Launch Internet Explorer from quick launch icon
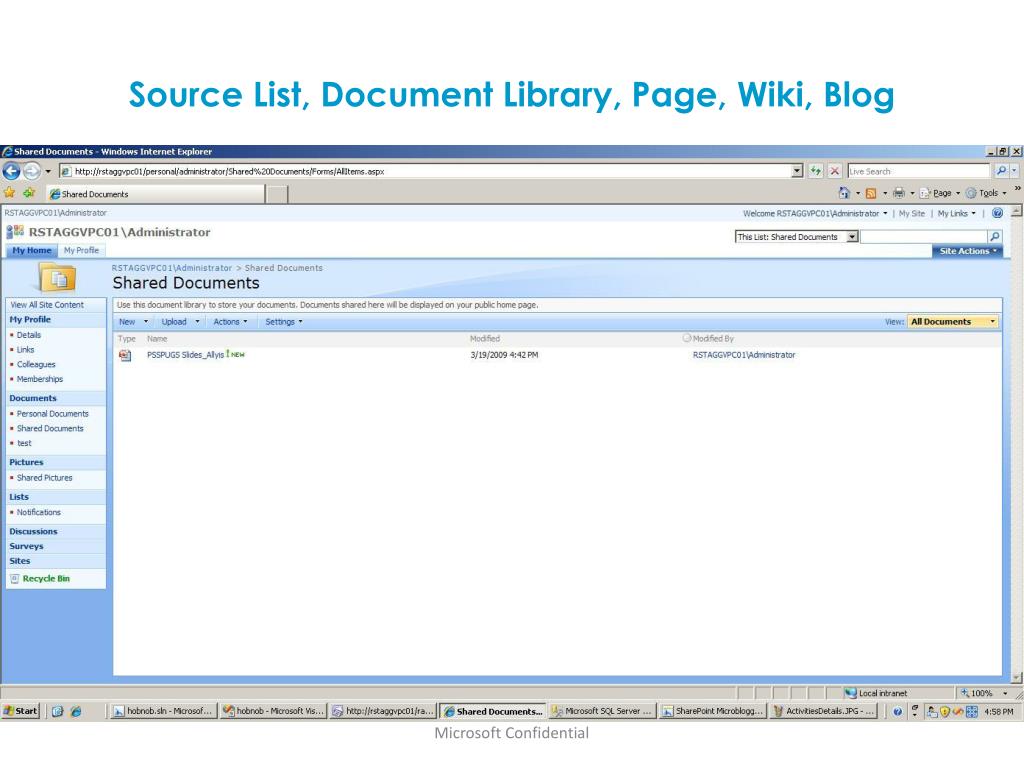Image resolution: width=1024 pixels, height=768 pixels. click(76, 711)
